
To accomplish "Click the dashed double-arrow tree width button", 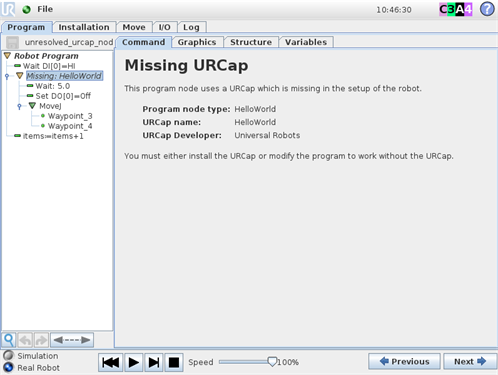I will (72, 340).
